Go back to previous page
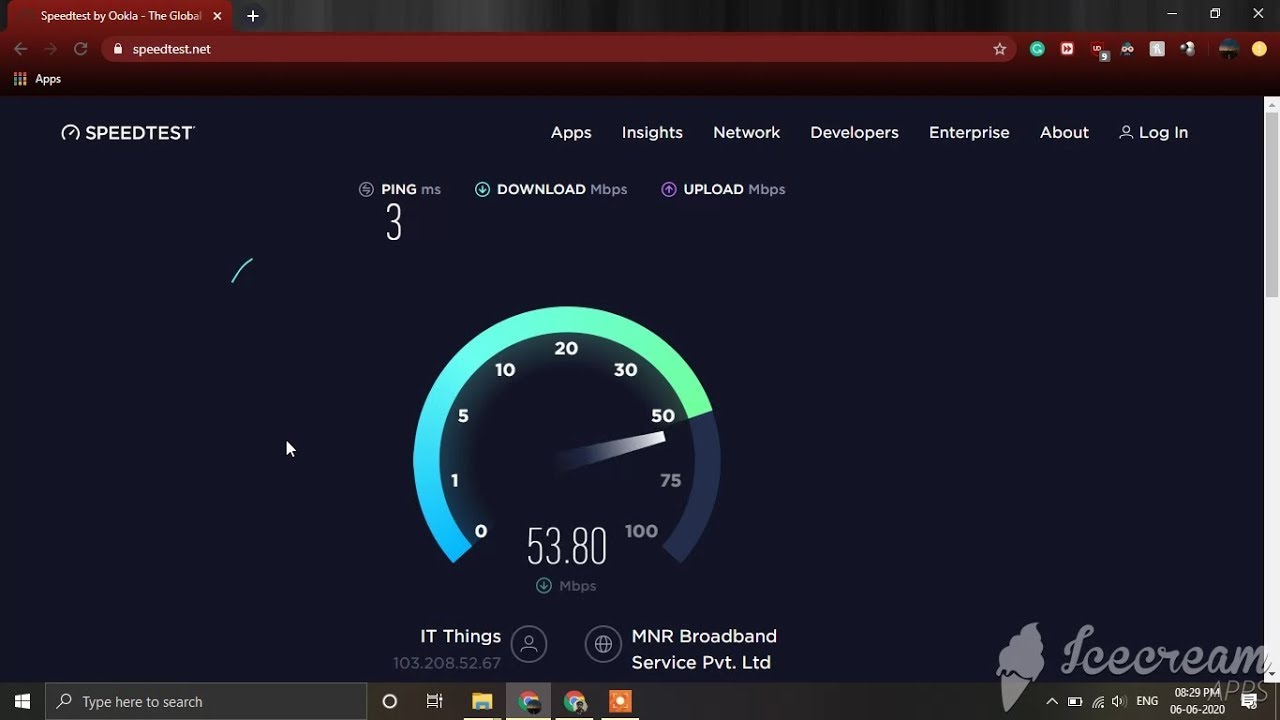Screen dimensions: 1280x720 (x=21, y=49)
